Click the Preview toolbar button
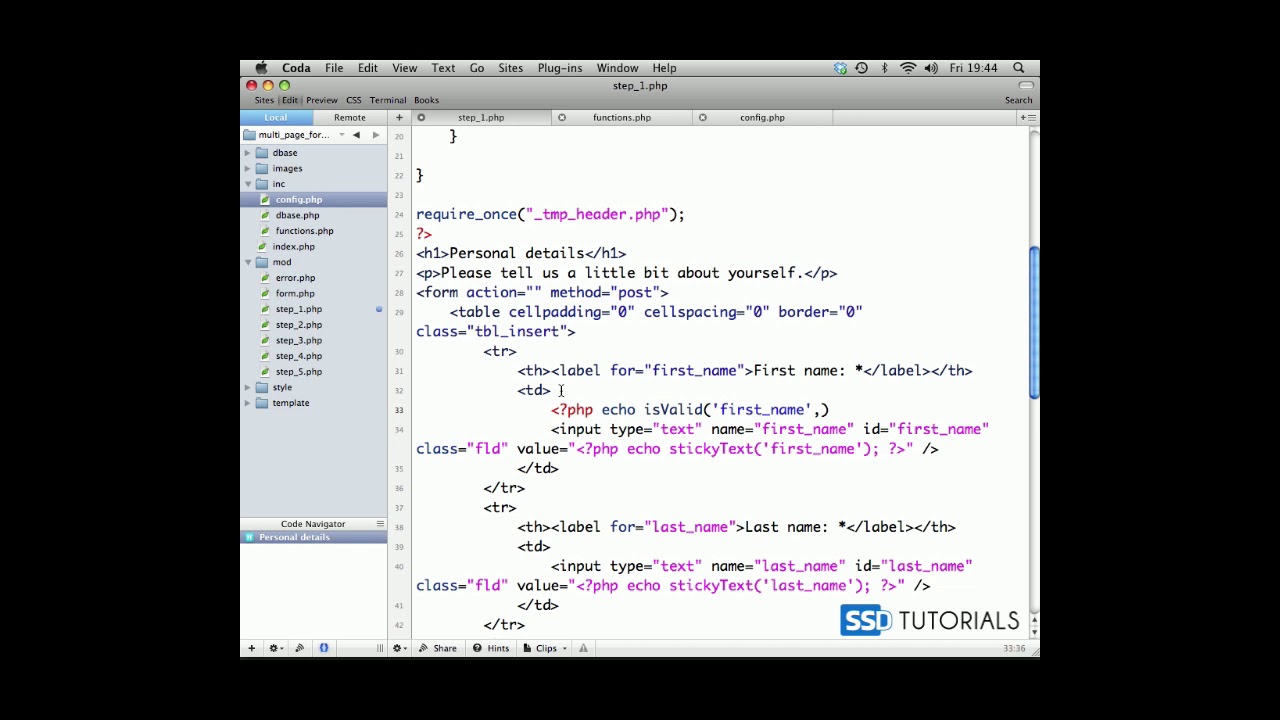1280x720 pixels. [x=322, y=100]
